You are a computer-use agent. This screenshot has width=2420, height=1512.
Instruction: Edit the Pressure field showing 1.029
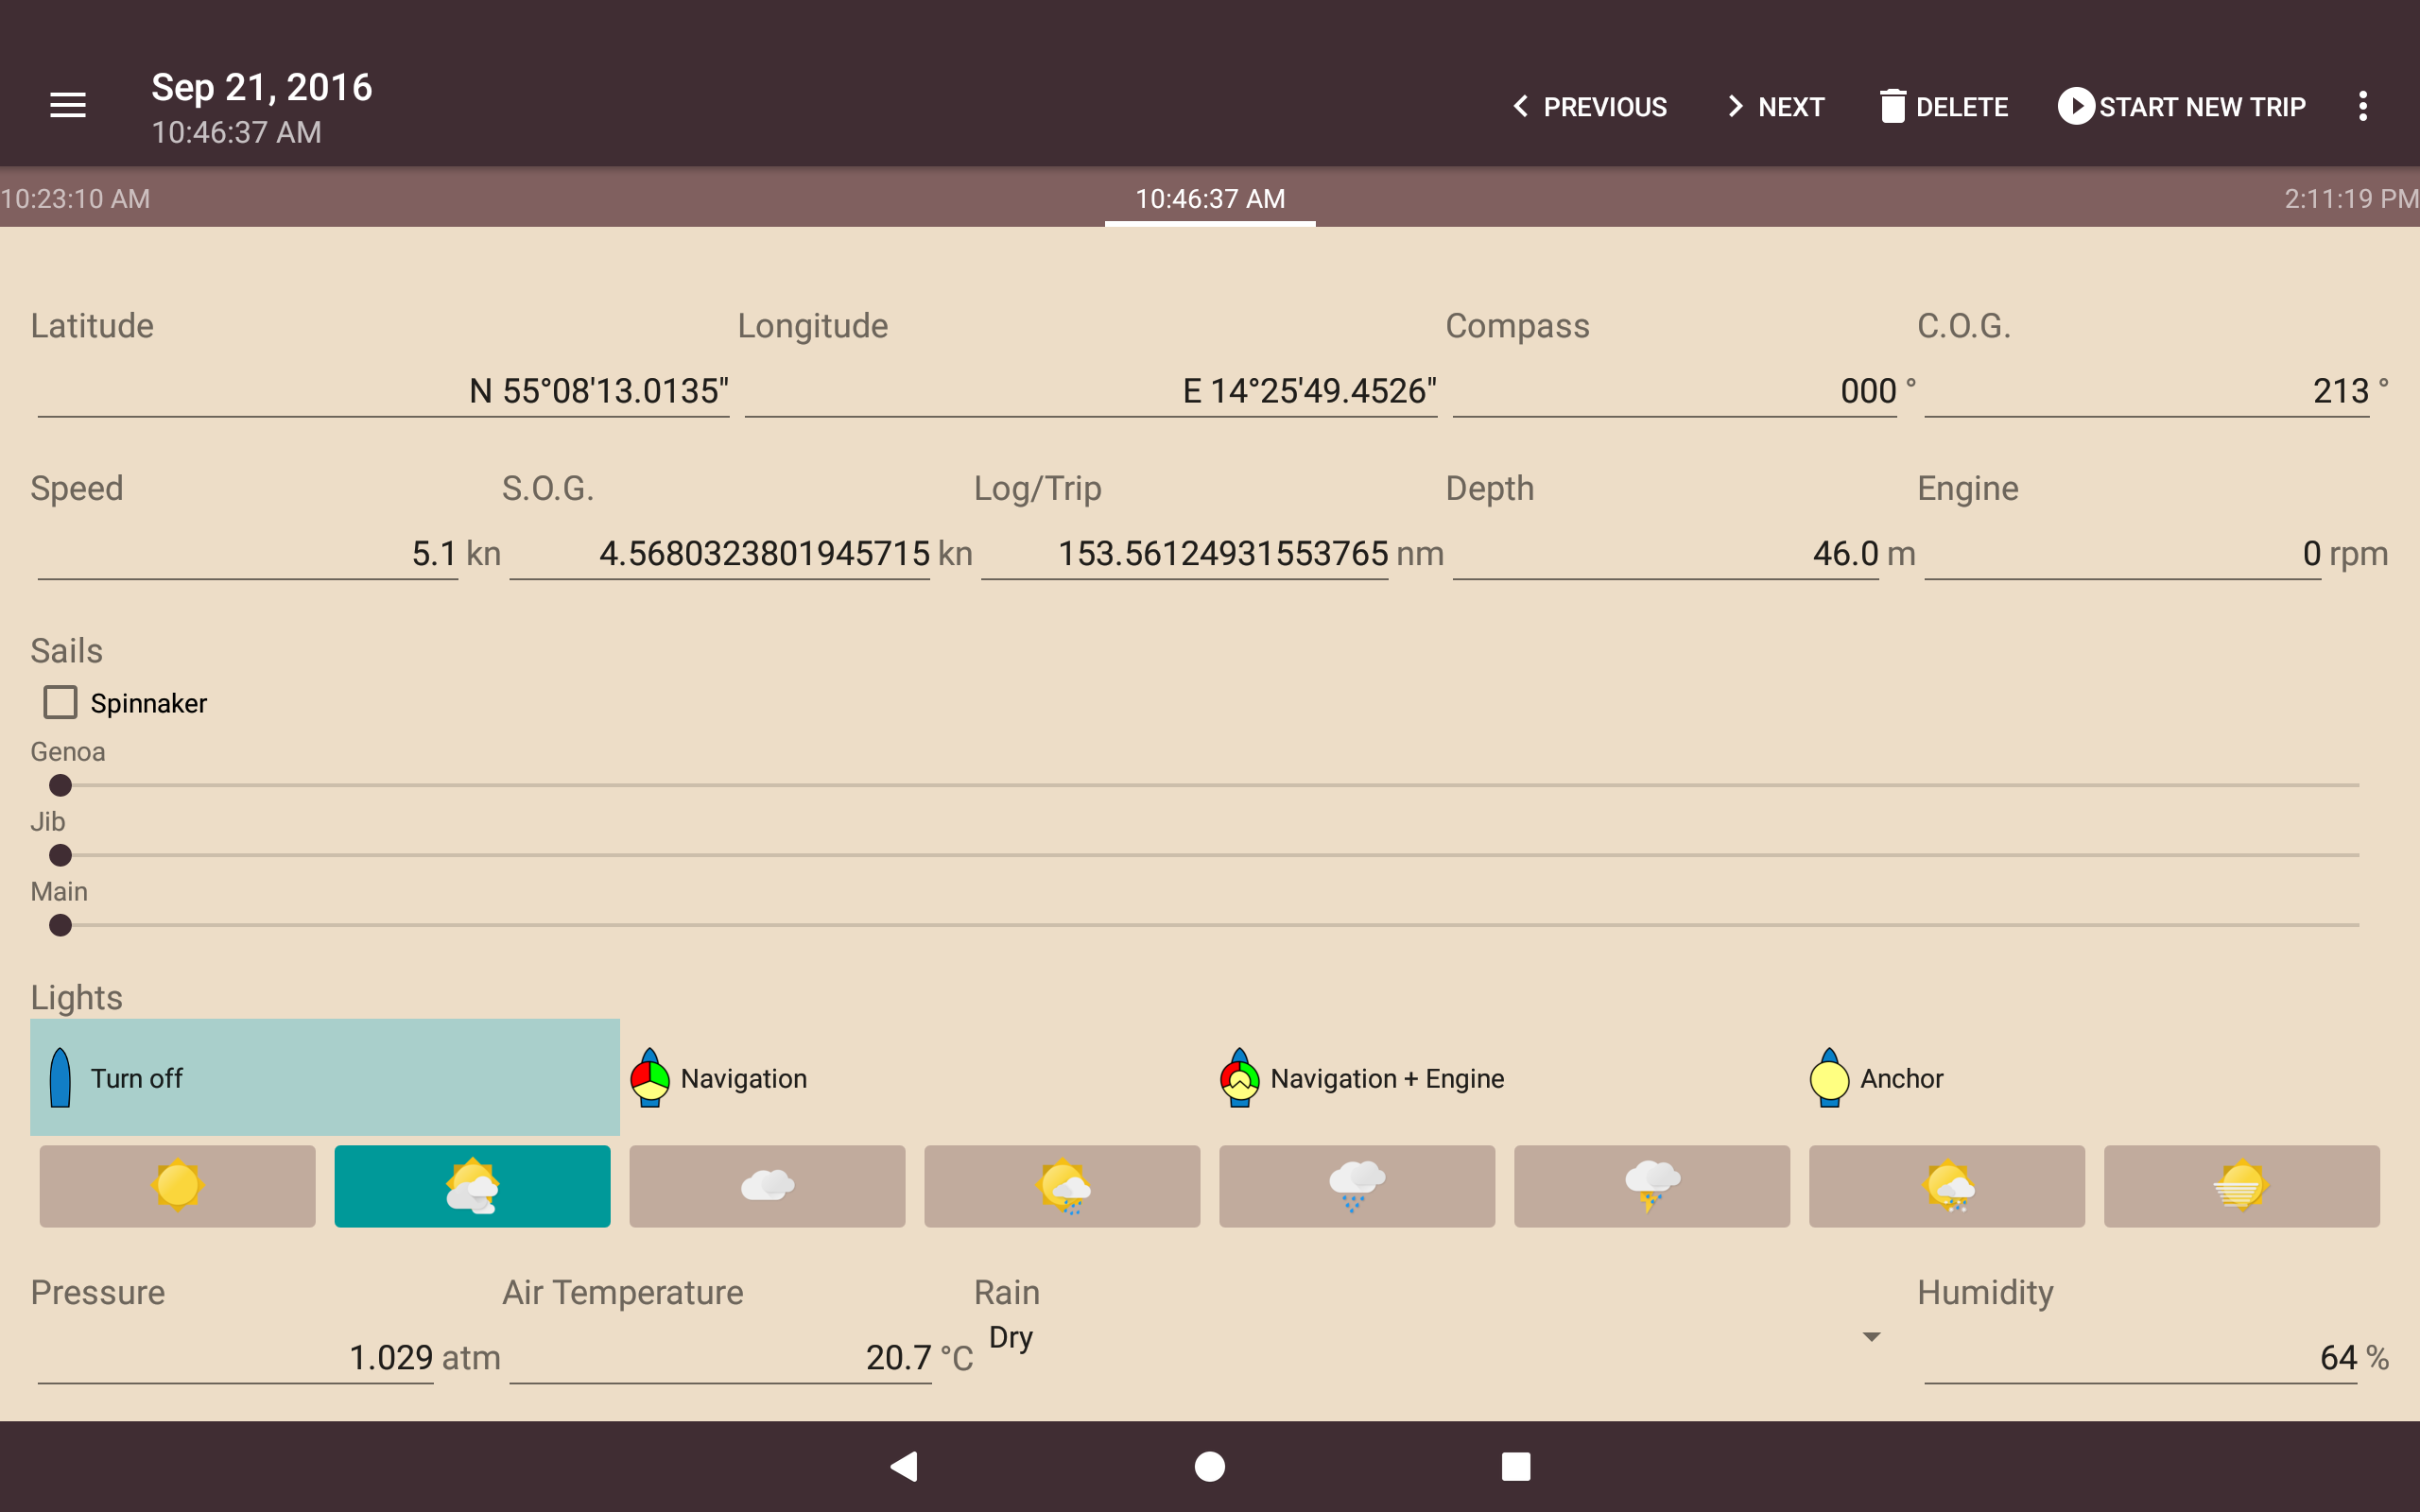(x=236, y=1357)
